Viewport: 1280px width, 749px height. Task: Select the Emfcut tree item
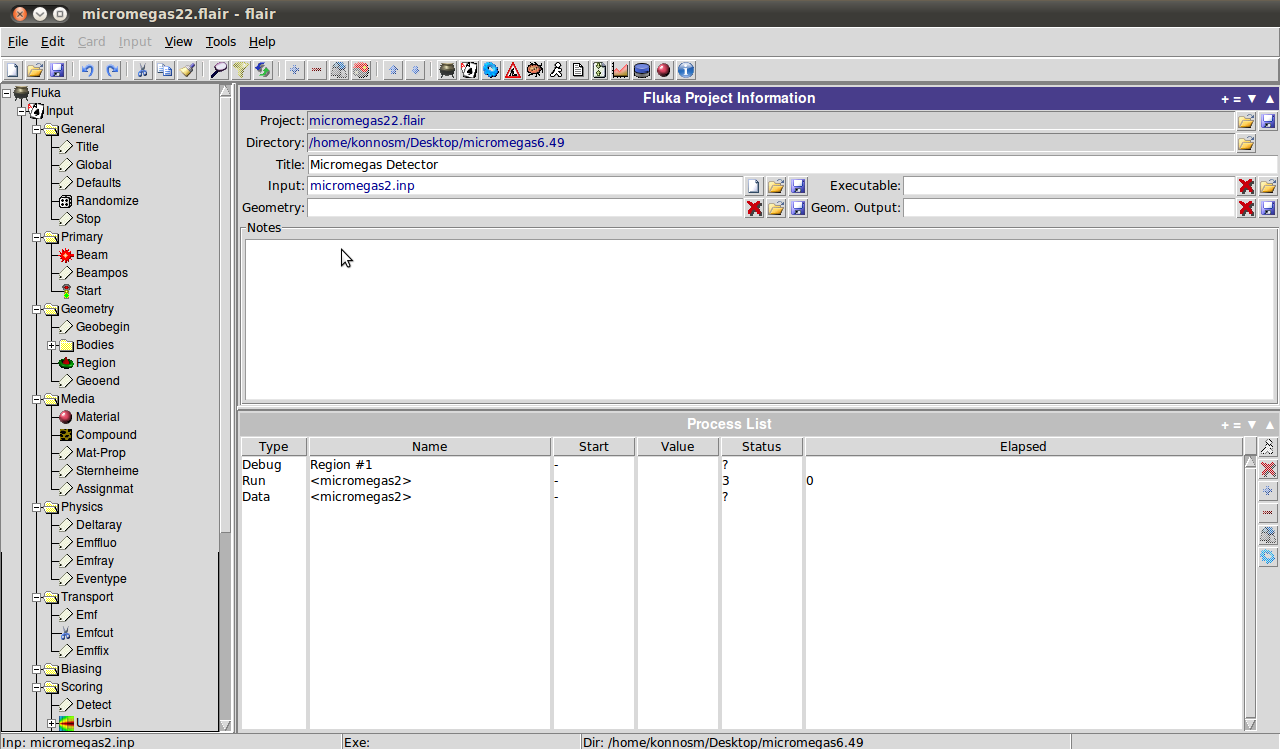(94, 633)
